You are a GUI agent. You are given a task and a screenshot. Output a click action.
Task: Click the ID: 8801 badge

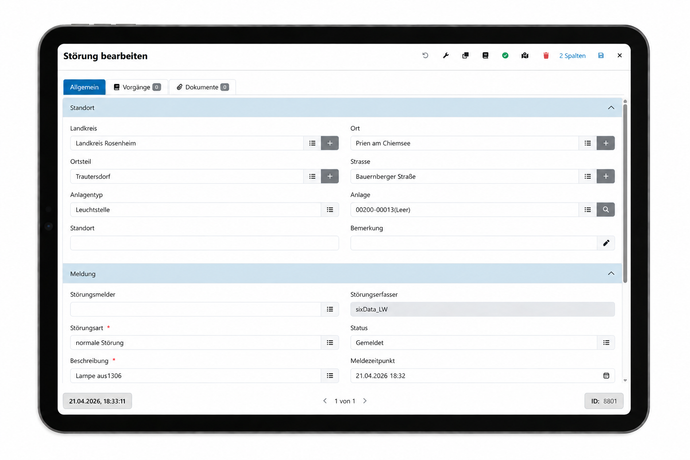(604, 401)
